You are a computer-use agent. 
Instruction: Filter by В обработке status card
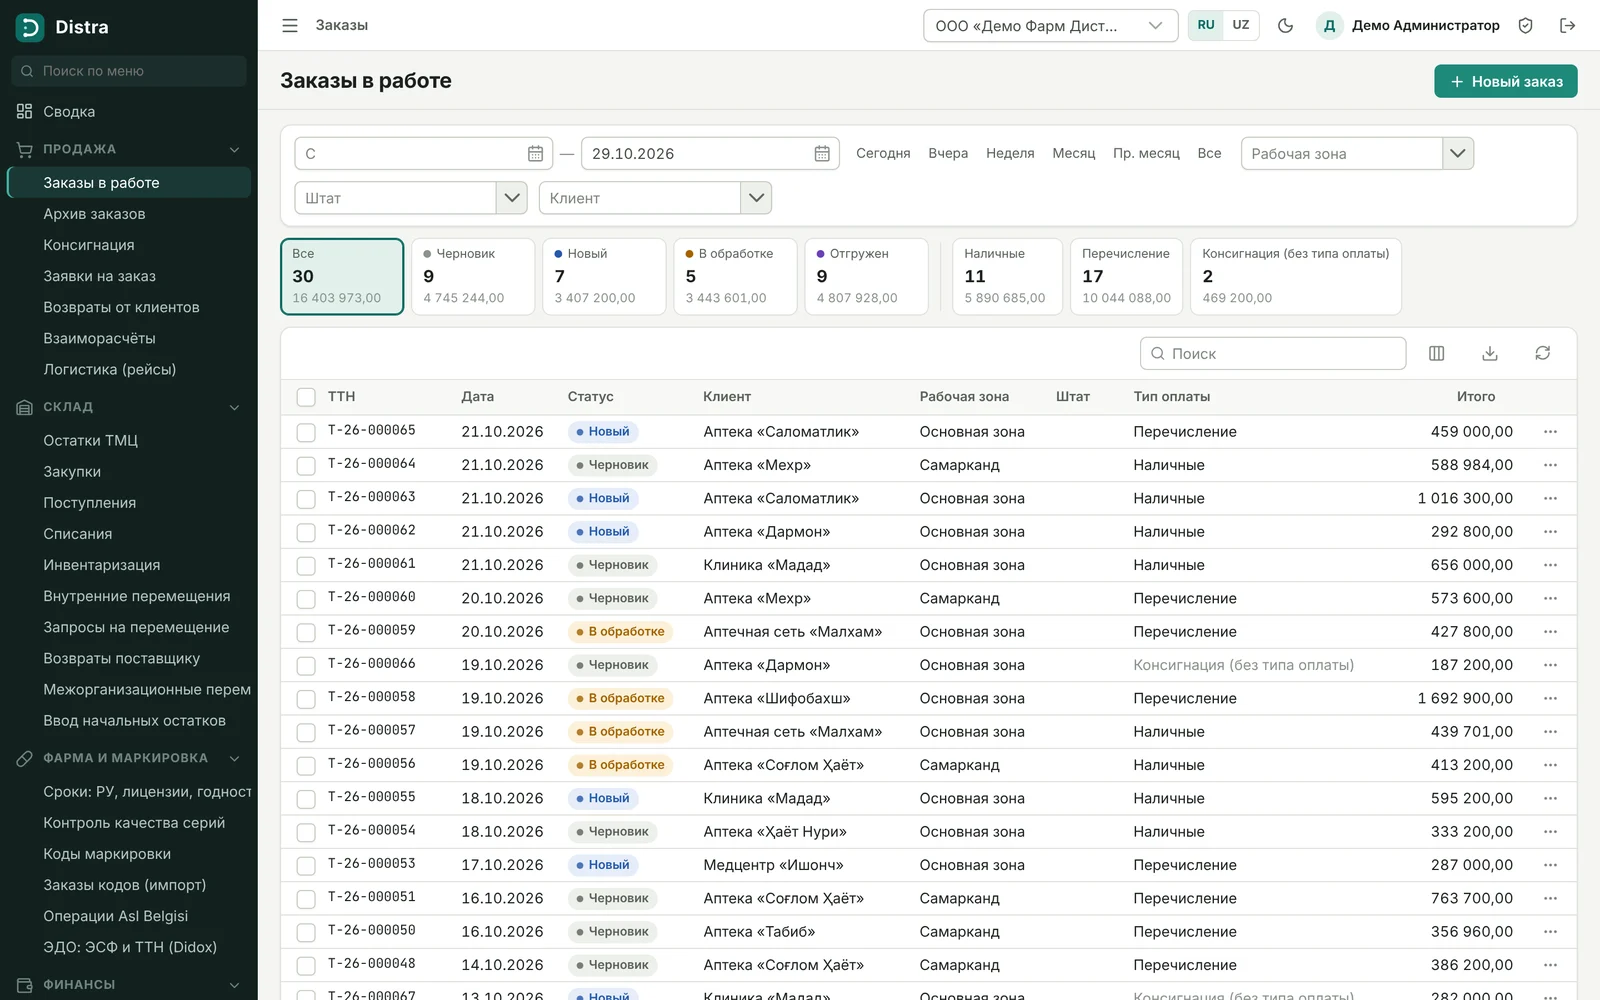point(735,276)
